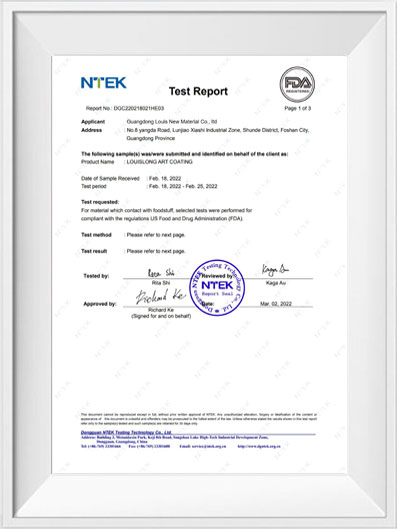Select the report number DGC220218021HE03

pyautogui.click(x=139, y=108)
